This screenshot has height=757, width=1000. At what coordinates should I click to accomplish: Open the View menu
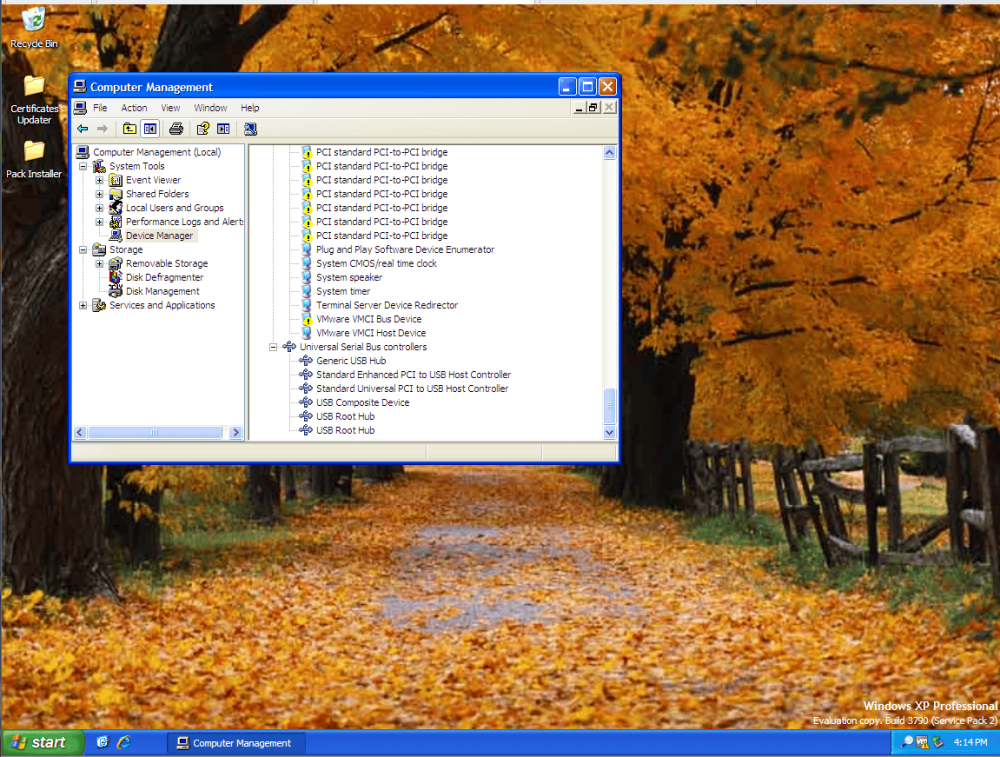coord(170,108)
